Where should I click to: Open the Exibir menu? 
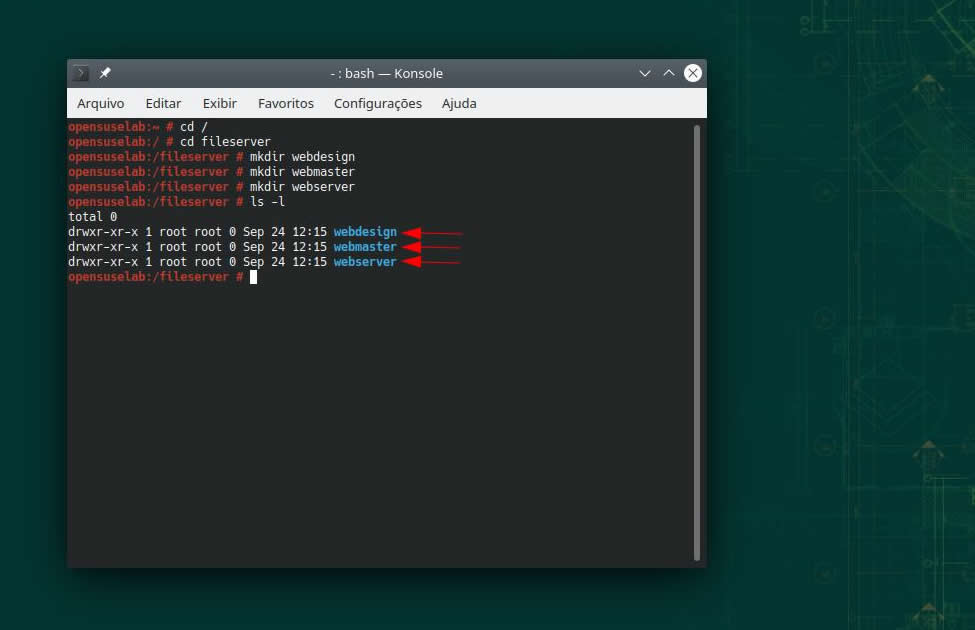219,103
